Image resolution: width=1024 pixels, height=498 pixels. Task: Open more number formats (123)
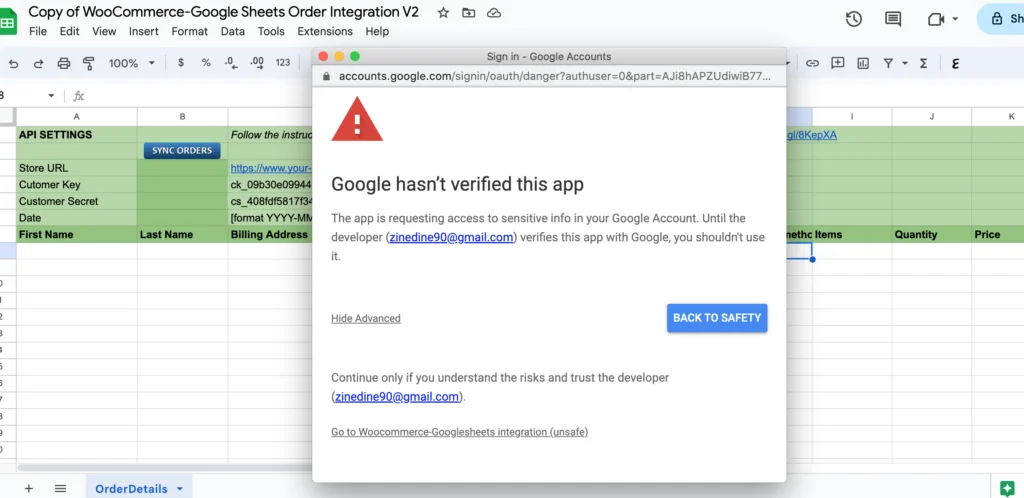pyautogui.click(x=283, y=63)
